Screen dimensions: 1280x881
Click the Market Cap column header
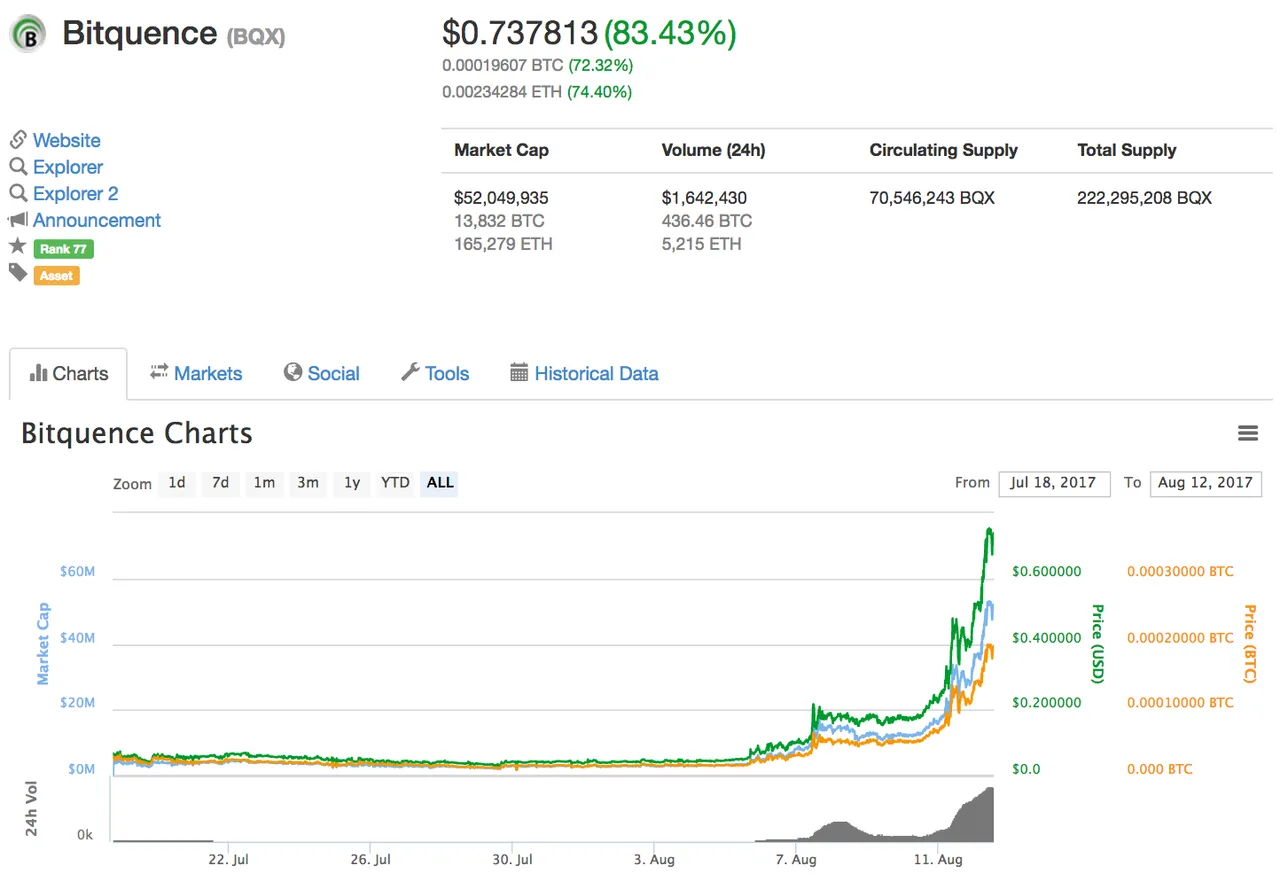(x=502, y=151)
